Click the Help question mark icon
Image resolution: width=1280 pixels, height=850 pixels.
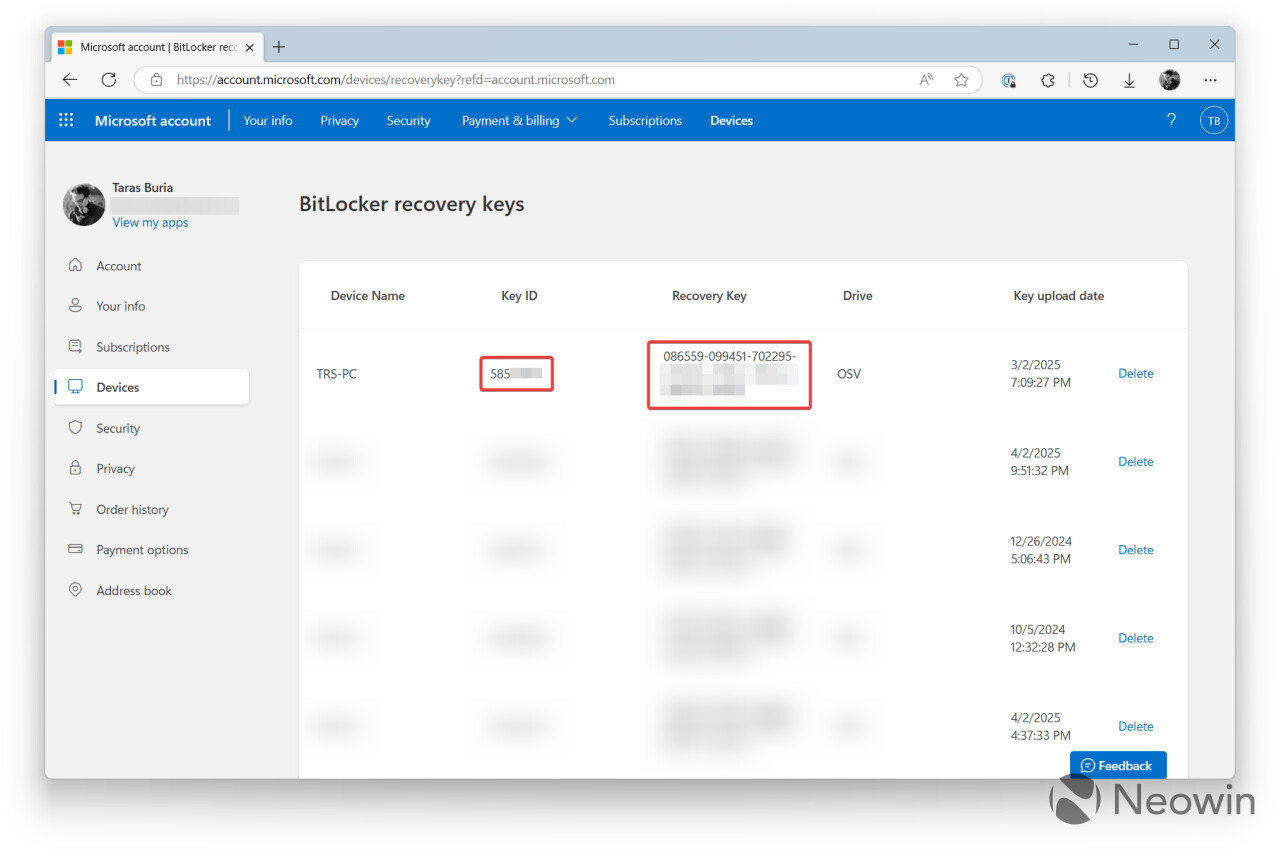[1172, 120]
